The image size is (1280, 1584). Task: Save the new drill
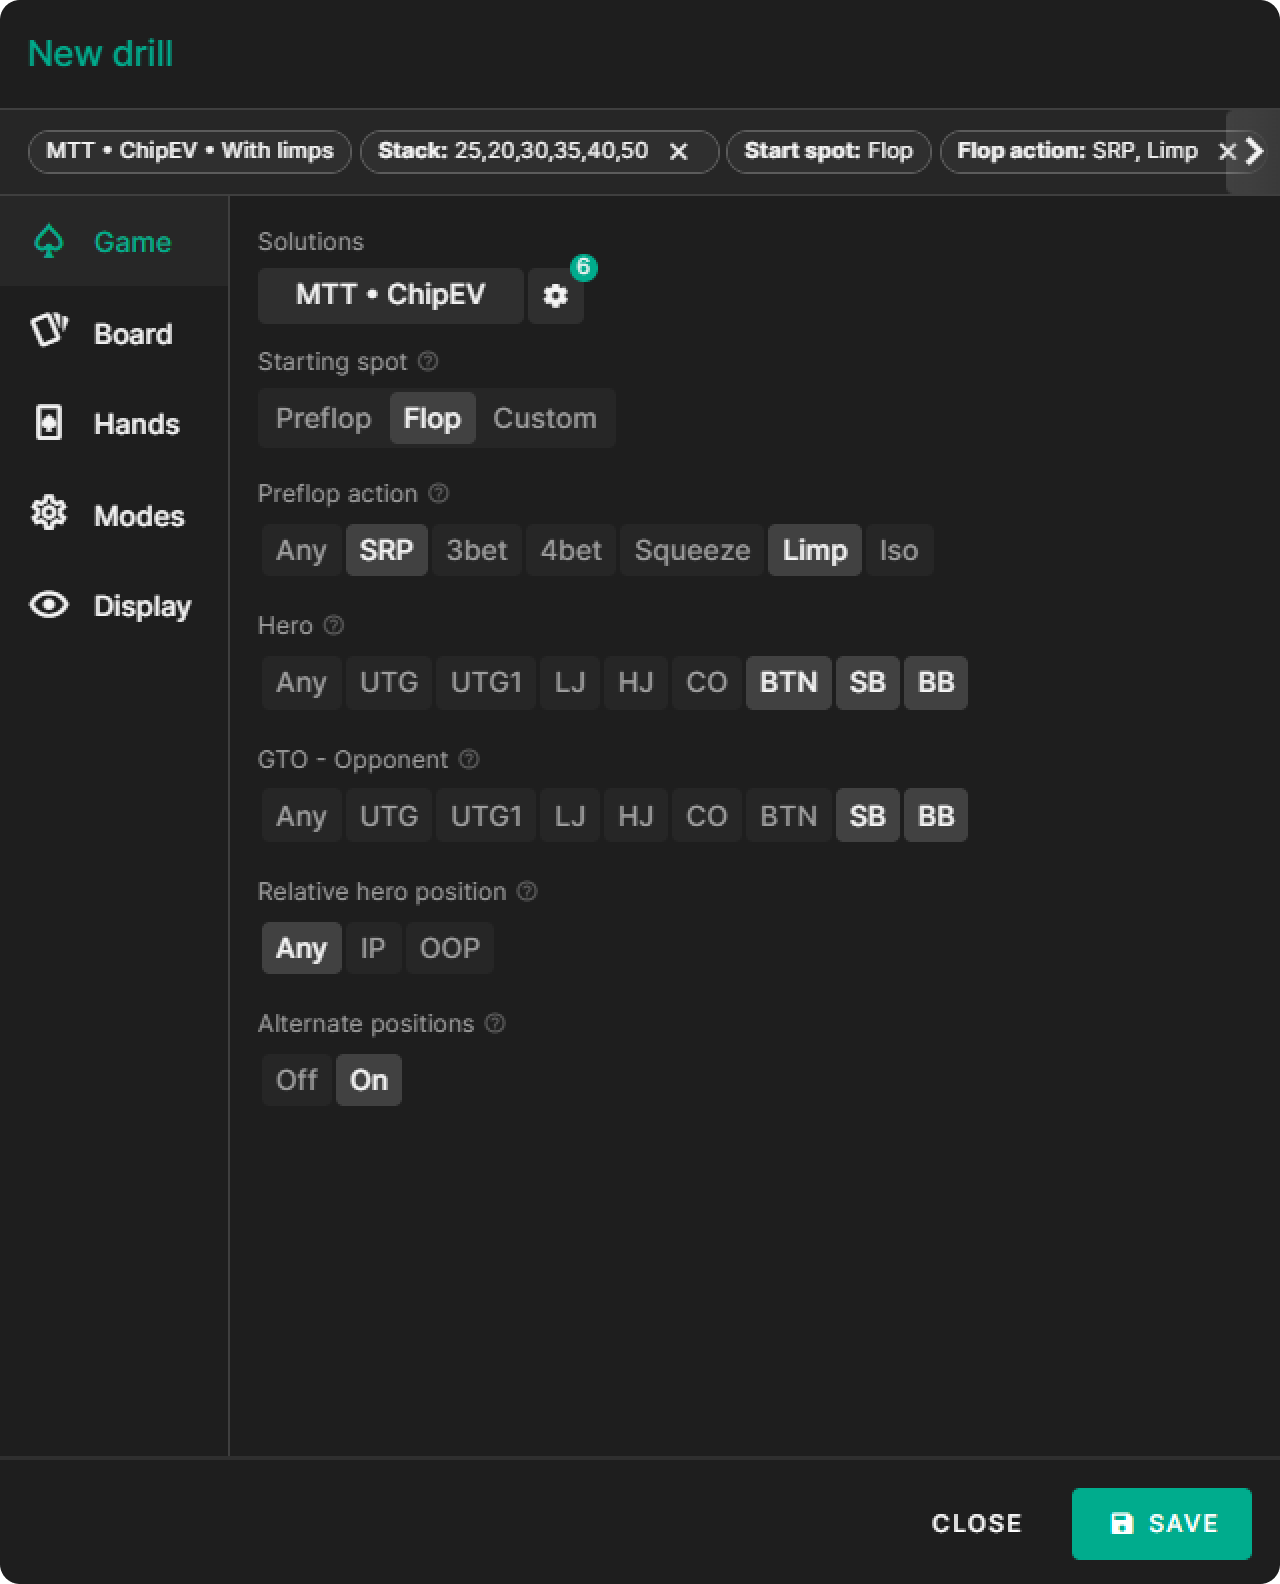(x=1162, y=1523)
